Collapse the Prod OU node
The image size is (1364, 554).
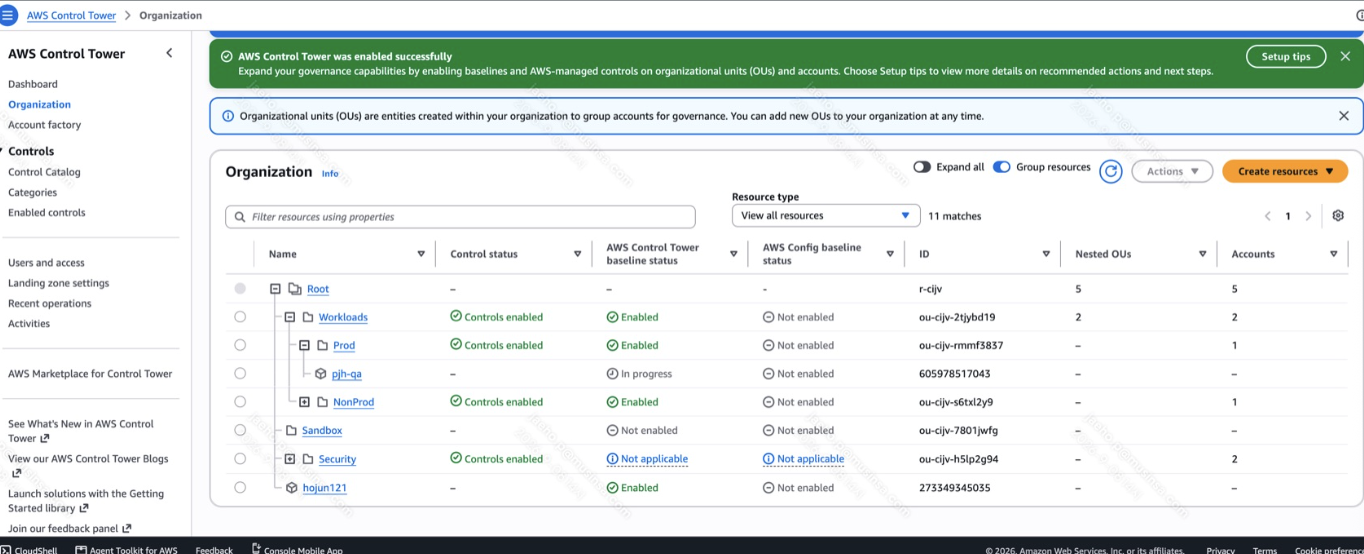click(305, 345)
